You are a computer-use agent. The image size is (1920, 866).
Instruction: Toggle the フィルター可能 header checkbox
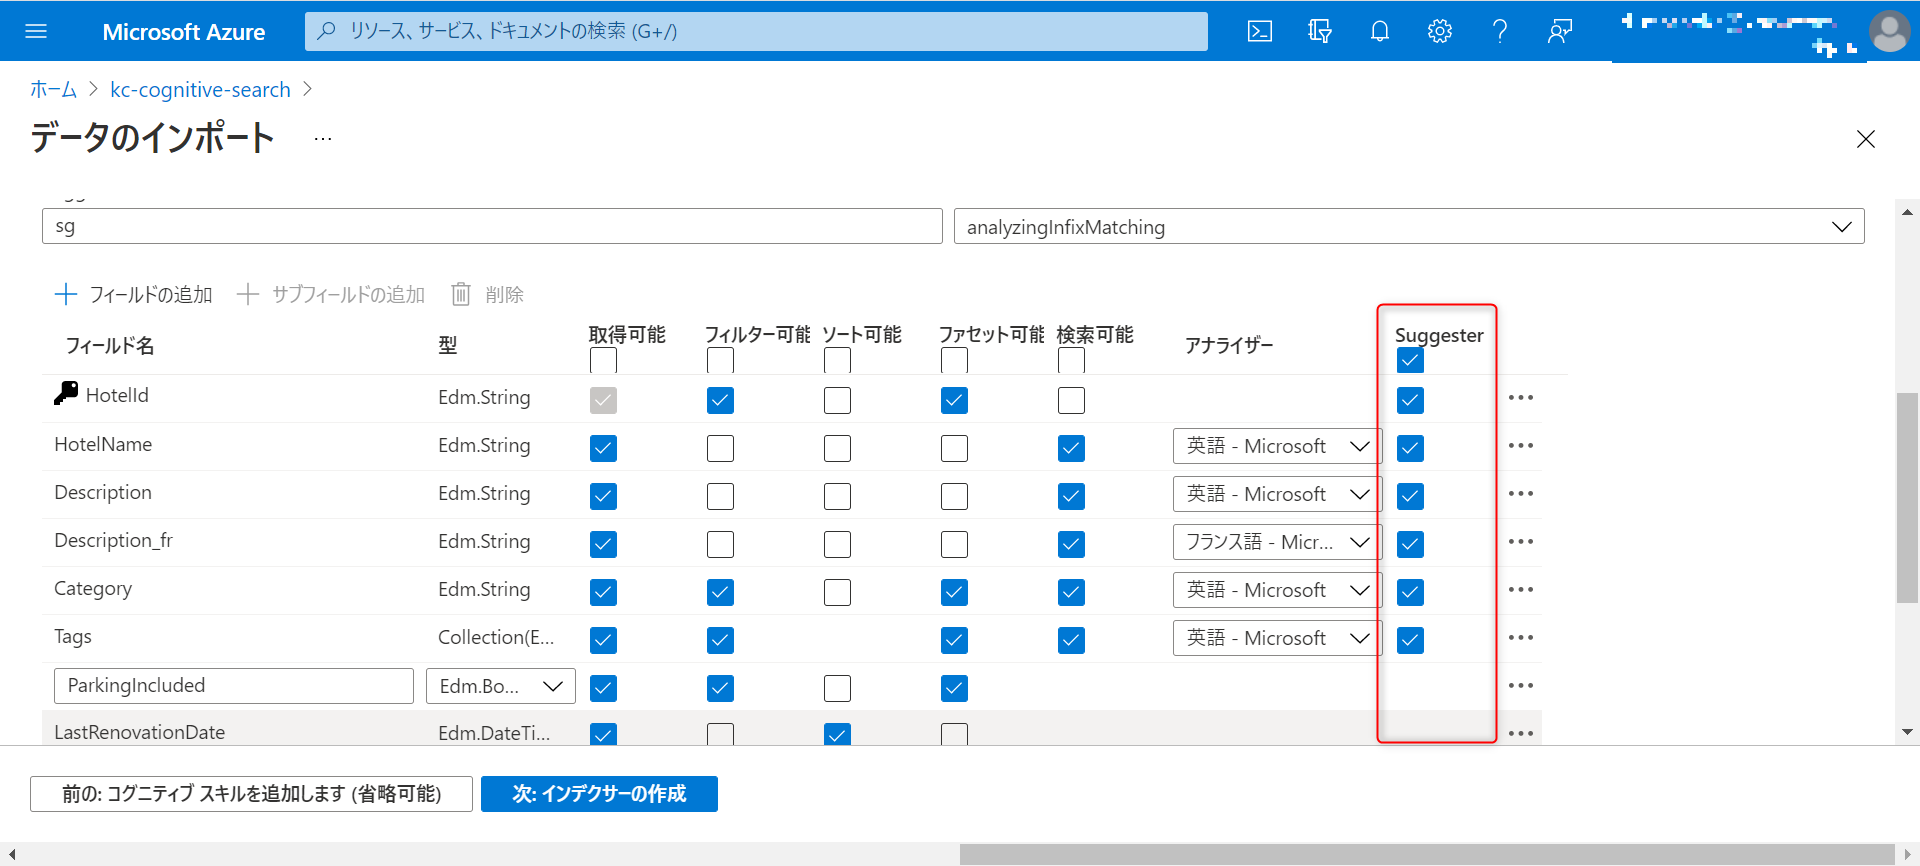click(720, 360)
